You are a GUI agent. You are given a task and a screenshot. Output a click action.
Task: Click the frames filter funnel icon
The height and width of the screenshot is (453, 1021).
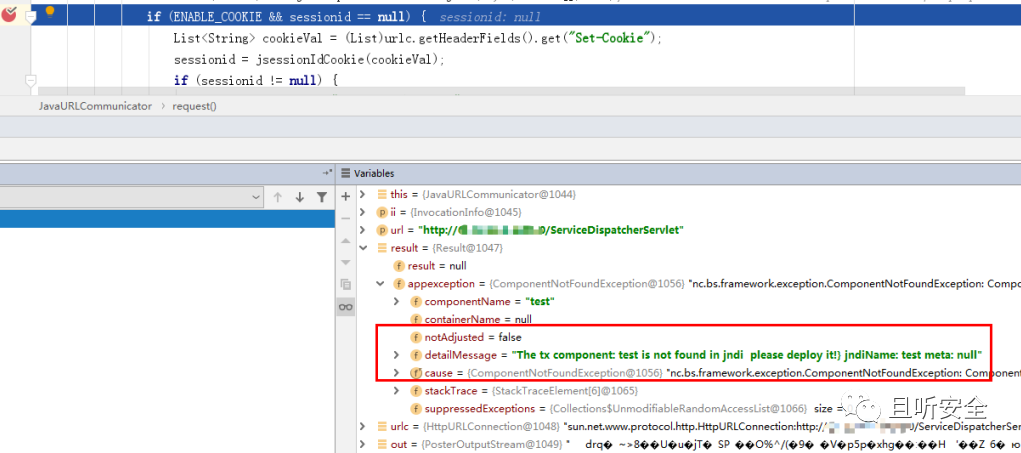pos(322,197)
